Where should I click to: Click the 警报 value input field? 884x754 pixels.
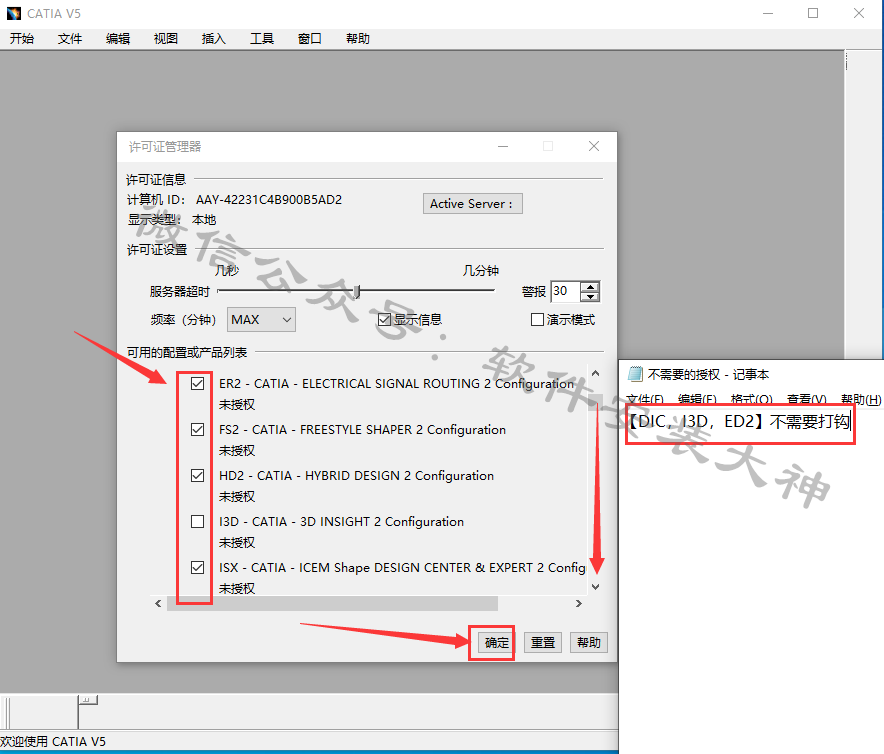coord(565,291)
